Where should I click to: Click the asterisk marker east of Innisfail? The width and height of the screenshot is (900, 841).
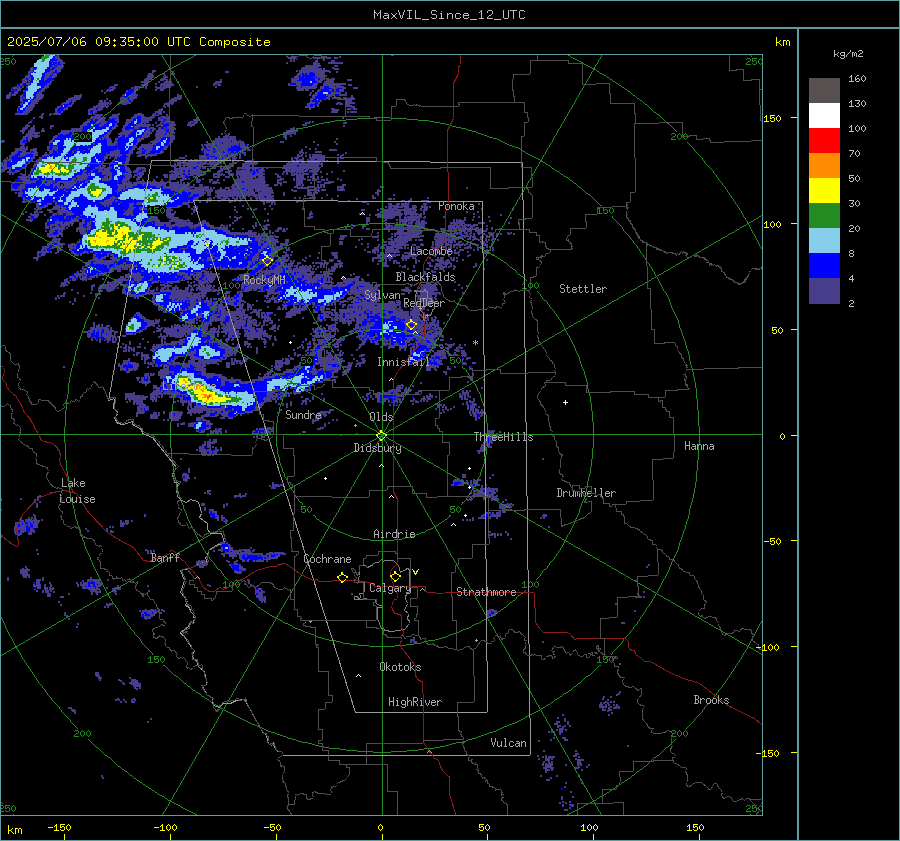click(x=475, y=343)
